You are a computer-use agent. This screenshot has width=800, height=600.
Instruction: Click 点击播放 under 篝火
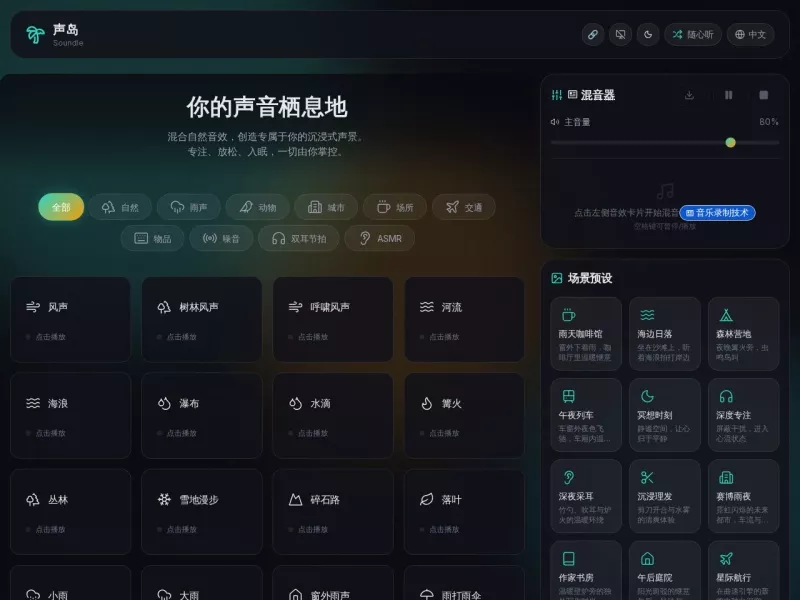coord(444,433)
